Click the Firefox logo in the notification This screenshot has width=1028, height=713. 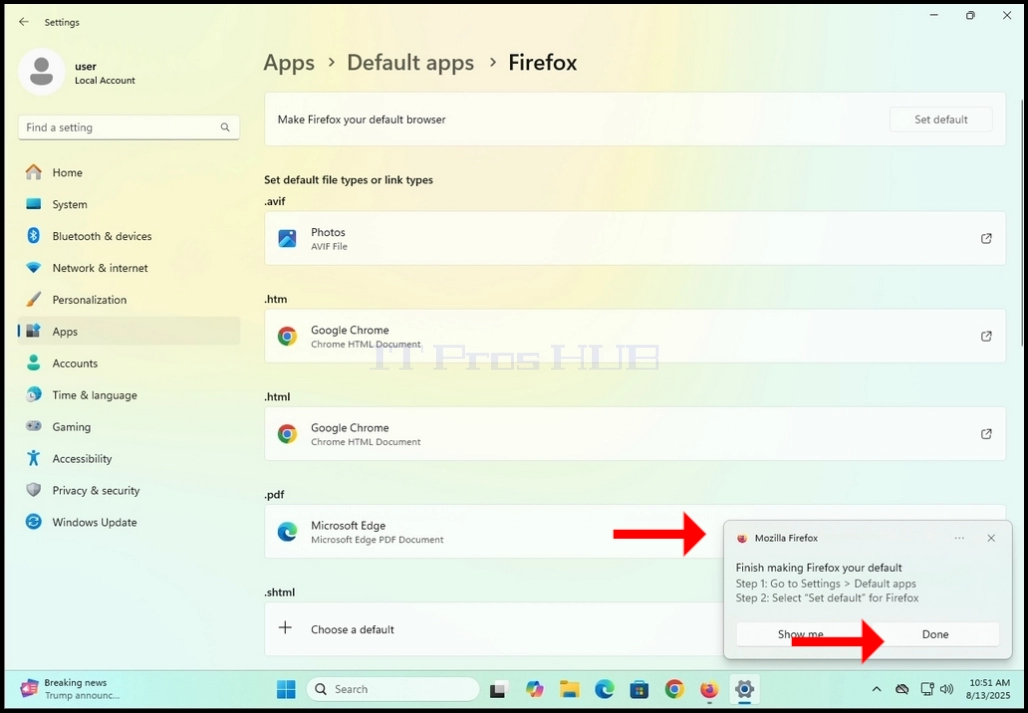click(742, 538)
